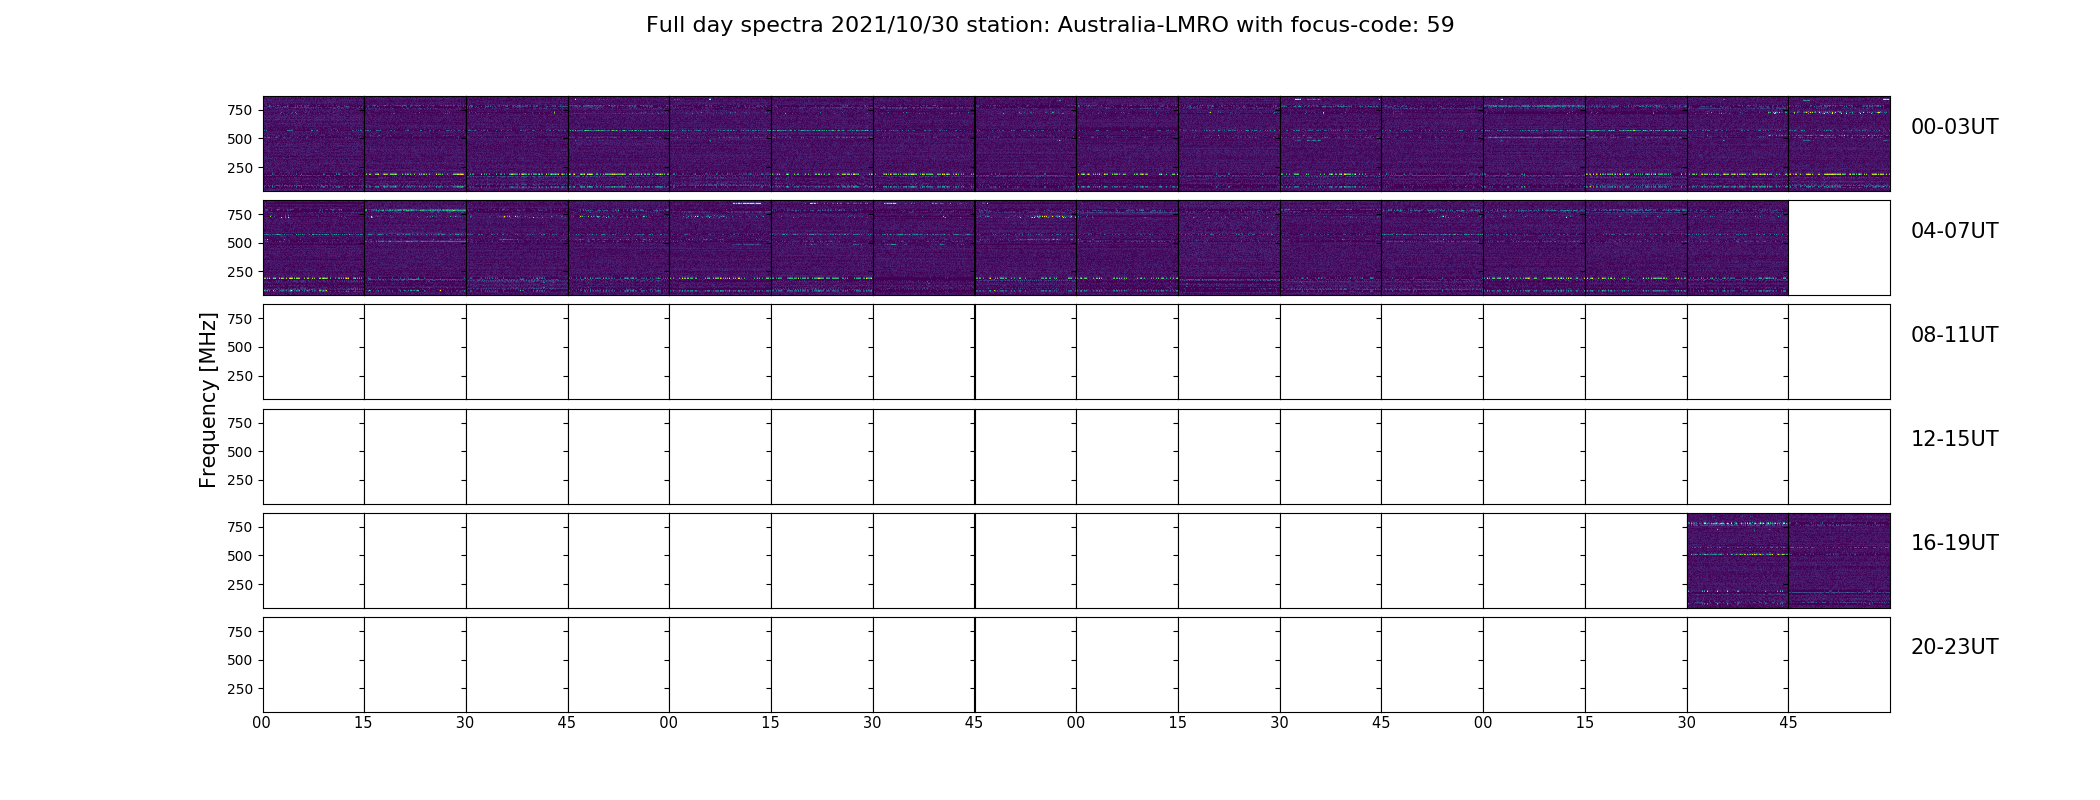Click the 250 tick of the 16-19UT panel
Image resolution: width=2100 pixels, height=800 pixels.
(240, 585)
